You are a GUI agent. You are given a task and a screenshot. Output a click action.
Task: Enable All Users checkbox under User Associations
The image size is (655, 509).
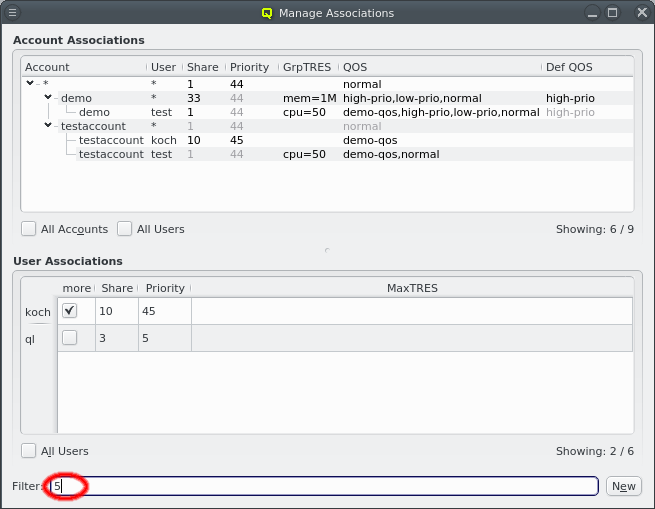click(x=28, y=451)
